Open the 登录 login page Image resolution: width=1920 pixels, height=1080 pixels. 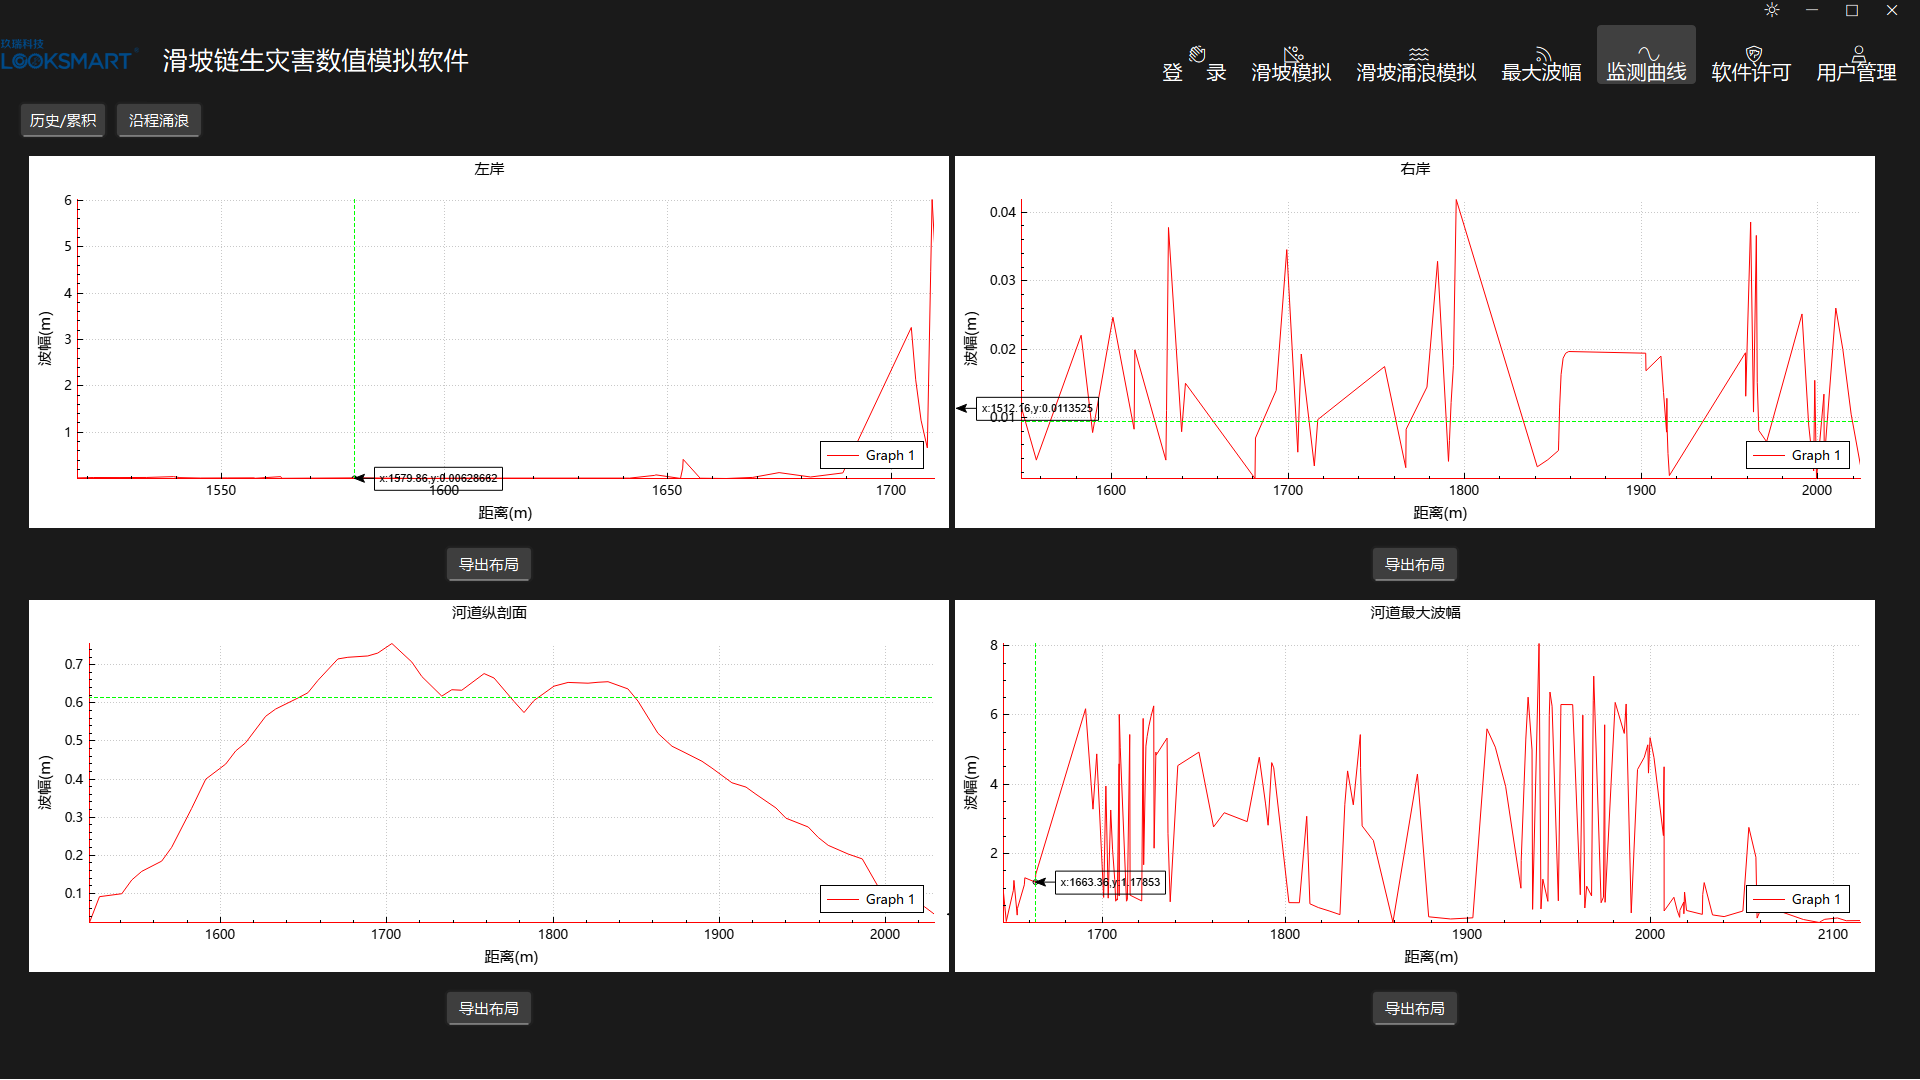[1194, 64]
